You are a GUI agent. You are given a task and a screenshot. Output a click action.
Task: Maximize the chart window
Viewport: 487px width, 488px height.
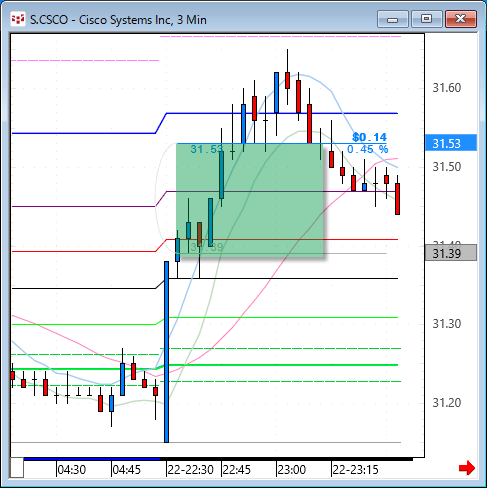(x=426, y=19)
